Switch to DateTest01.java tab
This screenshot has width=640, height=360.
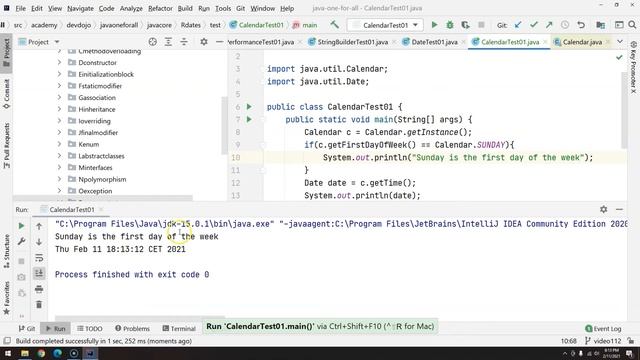[x=434, y=42]
